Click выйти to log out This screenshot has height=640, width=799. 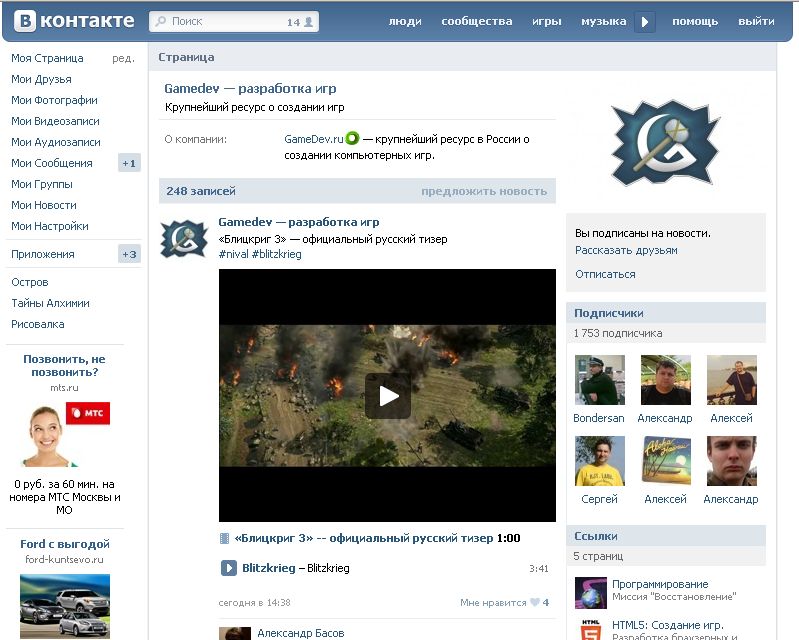click(x=756, y=21)
